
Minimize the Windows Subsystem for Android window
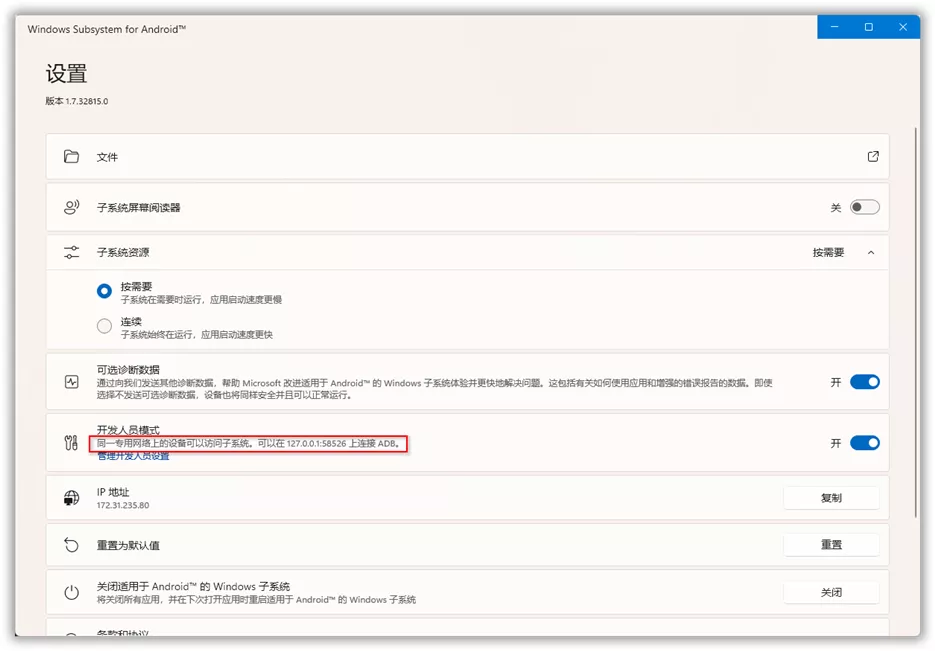point(834,27)
